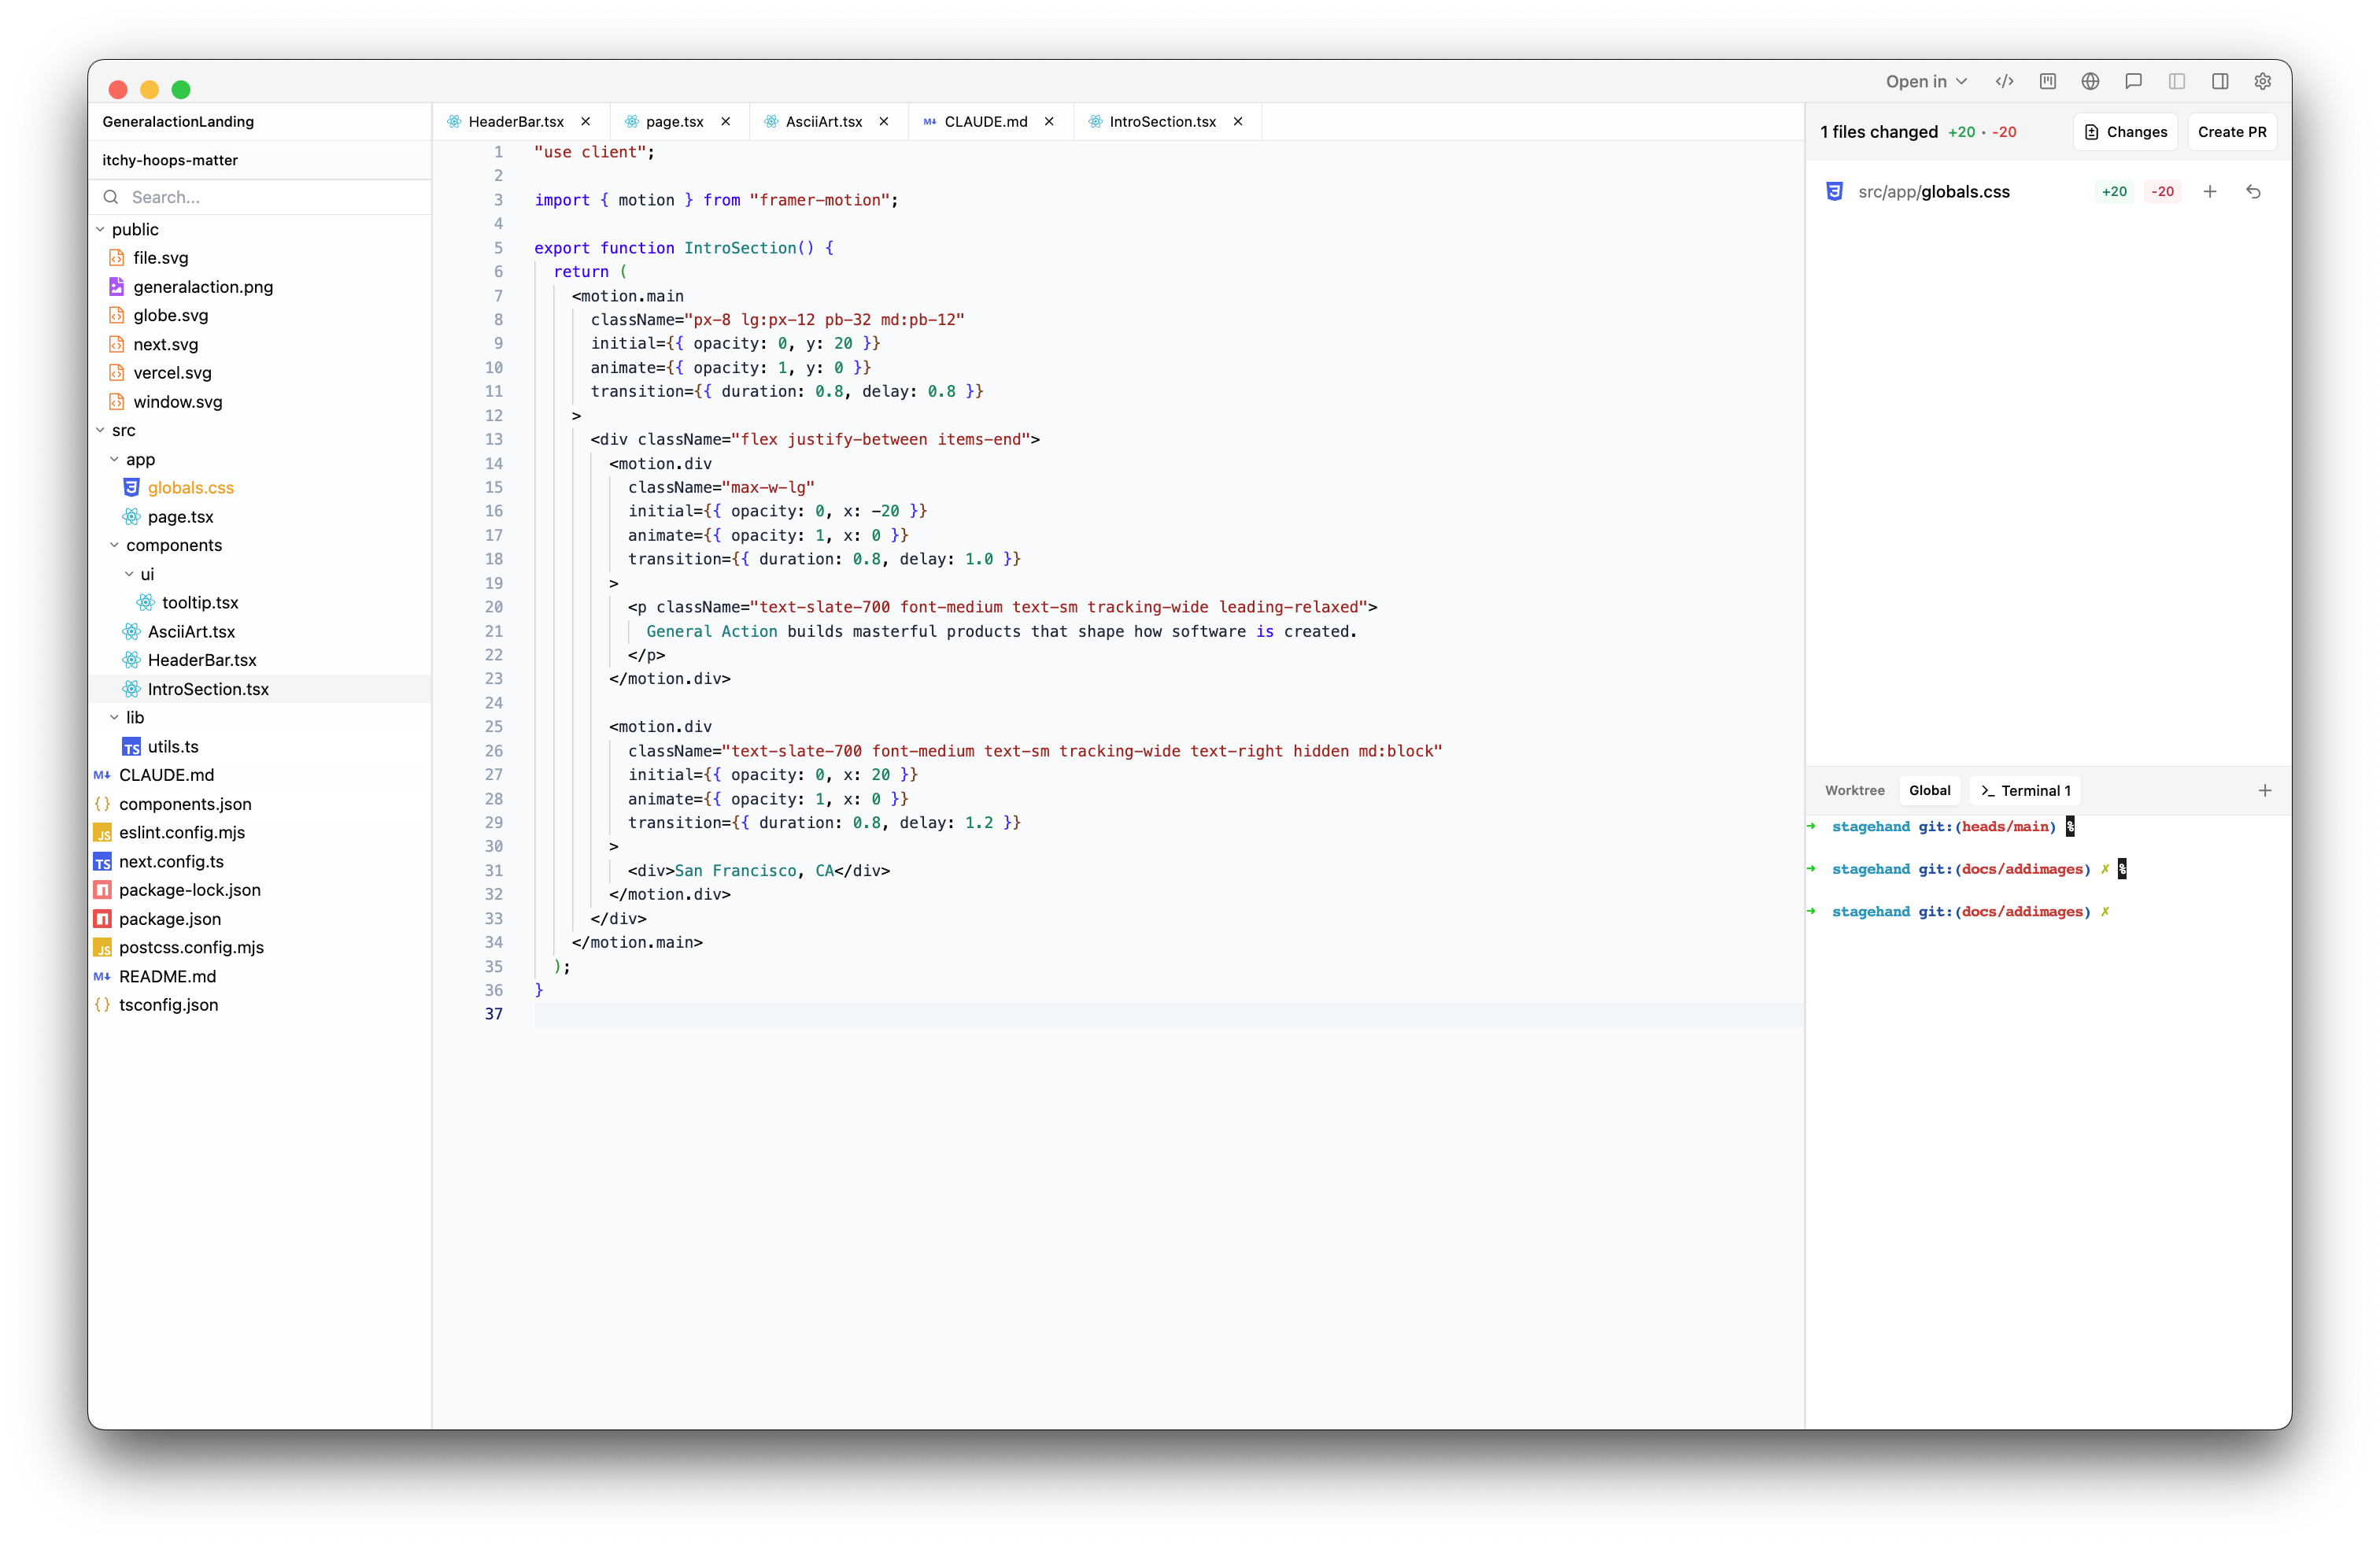Click the Changes button
Screen dimensions: 2380x1546
pos(2125,132)
